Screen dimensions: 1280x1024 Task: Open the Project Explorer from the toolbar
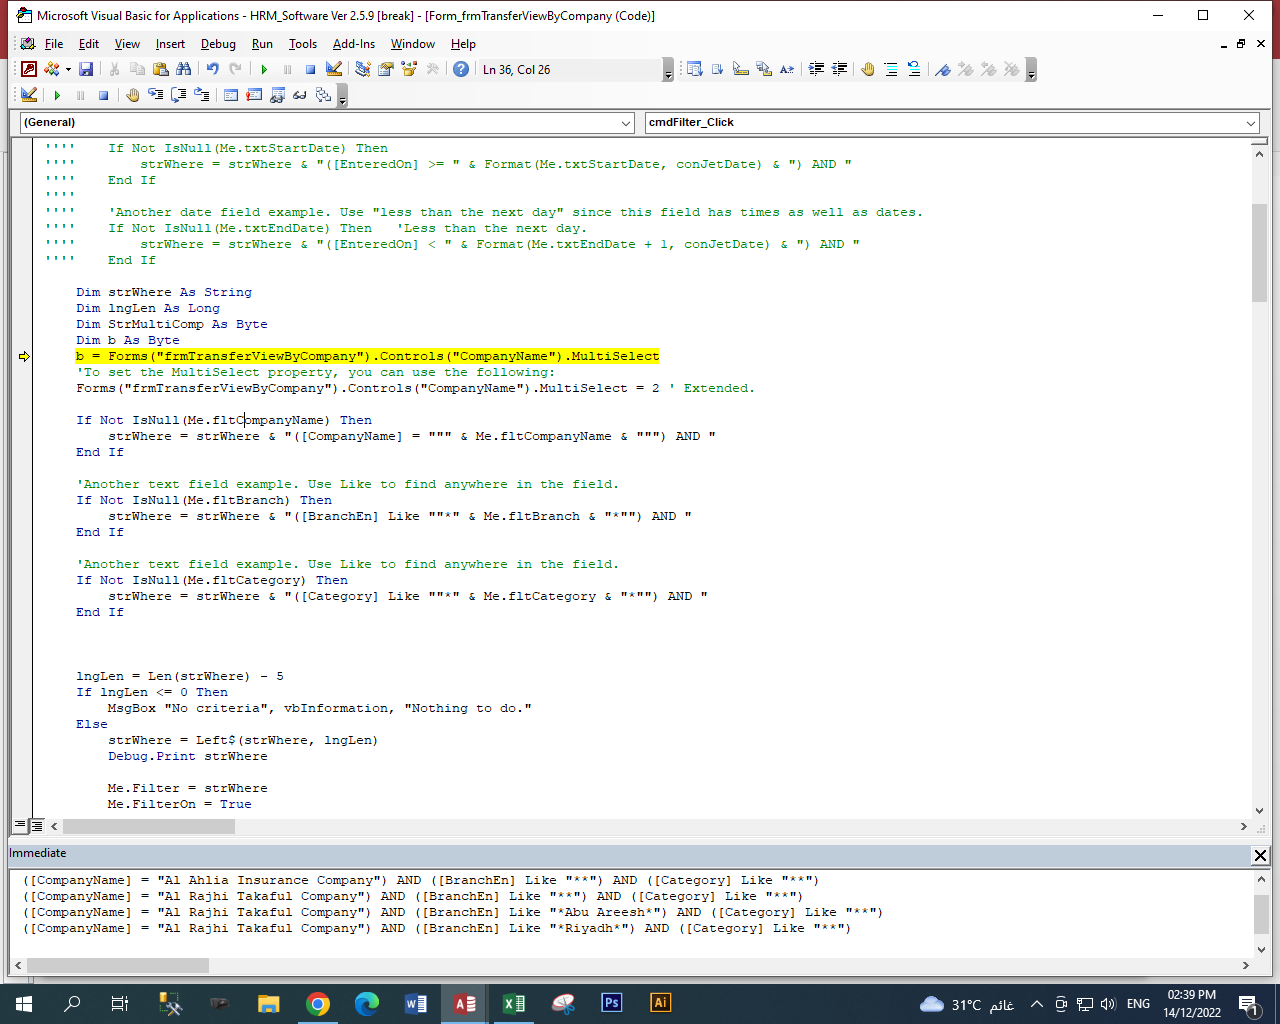tap(363, 69)
